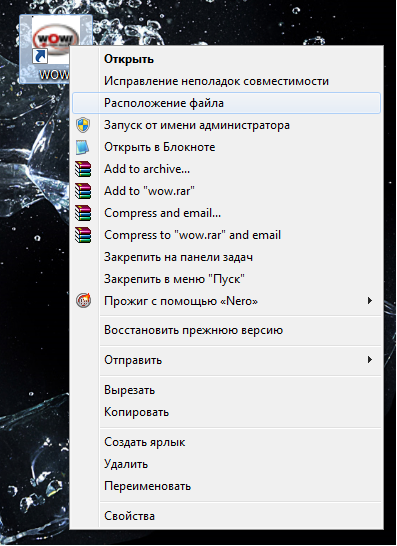Image resolution: width=397 pixels, height=546 pixels.
Task: Choose Закрепить на панели задач
Action: coord(226,257)
